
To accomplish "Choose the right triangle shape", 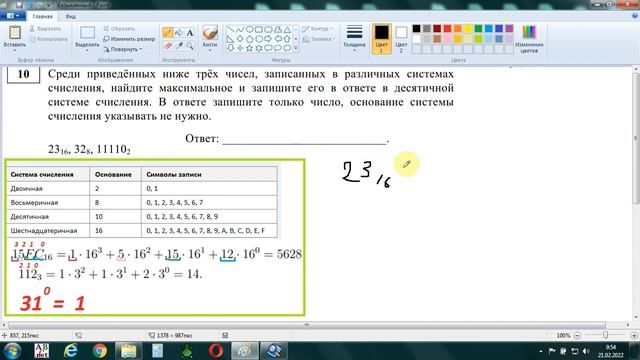I will click(x=231, y=39).
